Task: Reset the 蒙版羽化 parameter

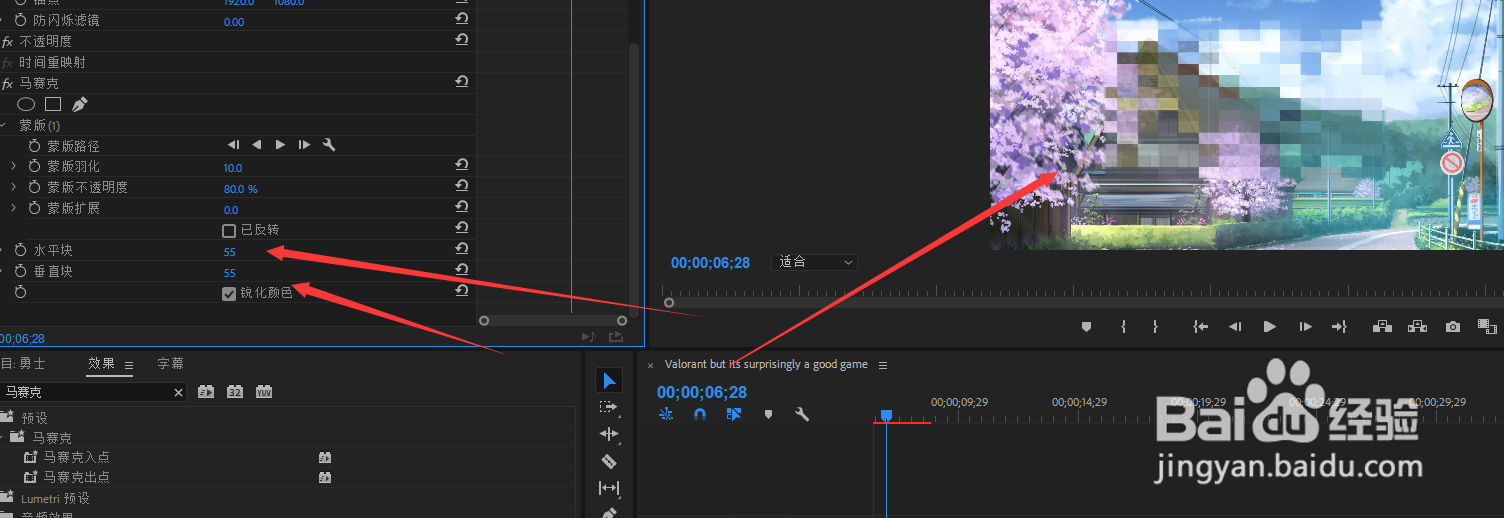Action: click(462, 165)
